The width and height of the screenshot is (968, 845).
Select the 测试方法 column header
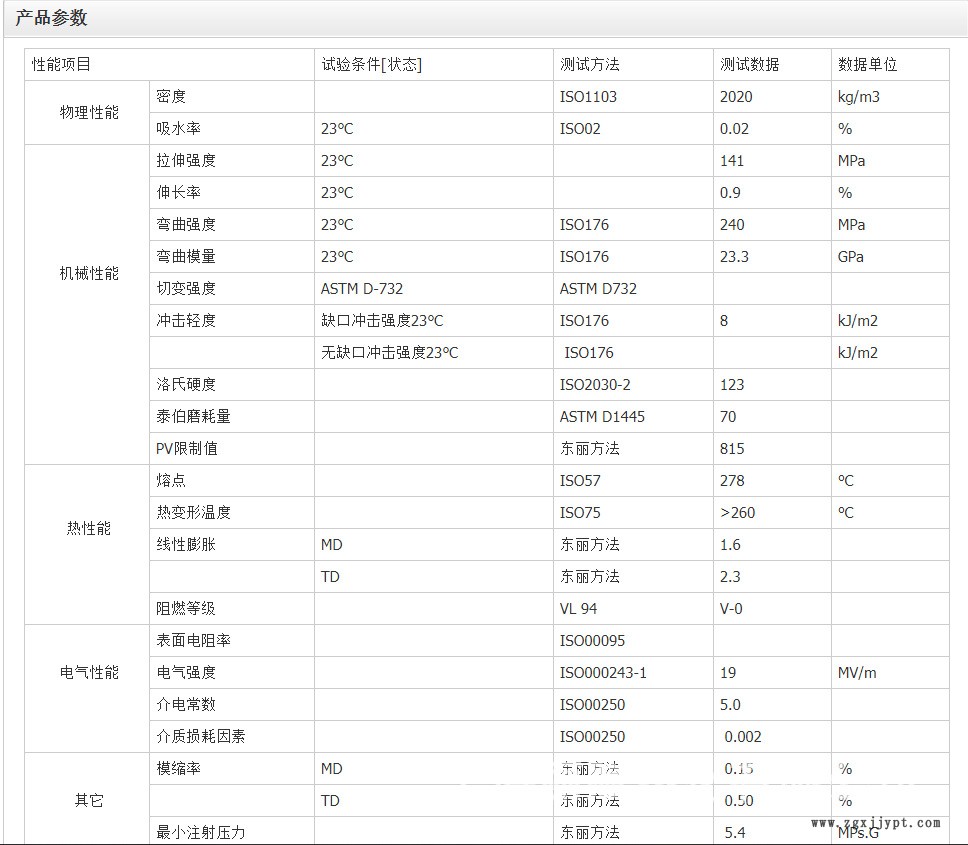coord(589,65)
